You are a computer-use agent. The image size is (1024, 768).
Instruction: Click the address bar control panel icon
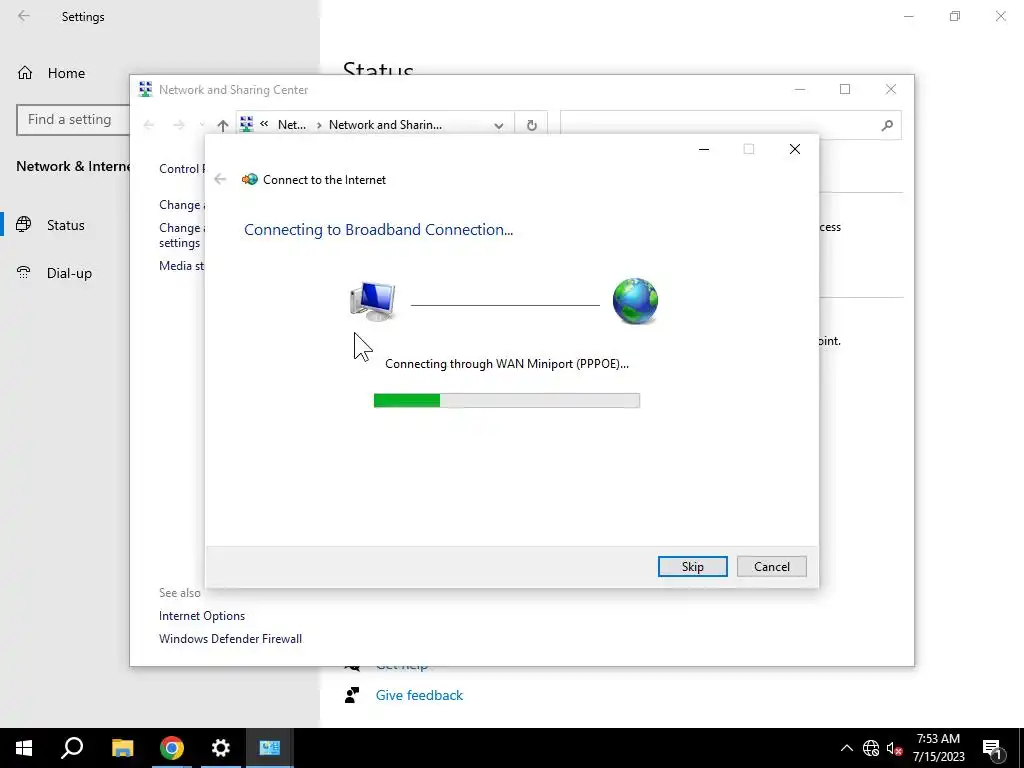click(246, 124)
